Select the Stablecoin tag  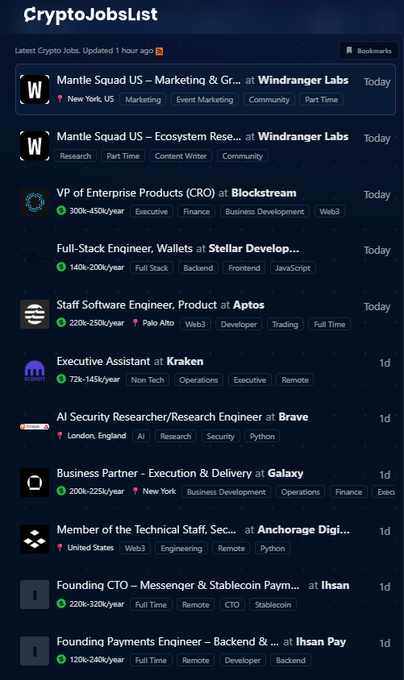pos(273,604)
